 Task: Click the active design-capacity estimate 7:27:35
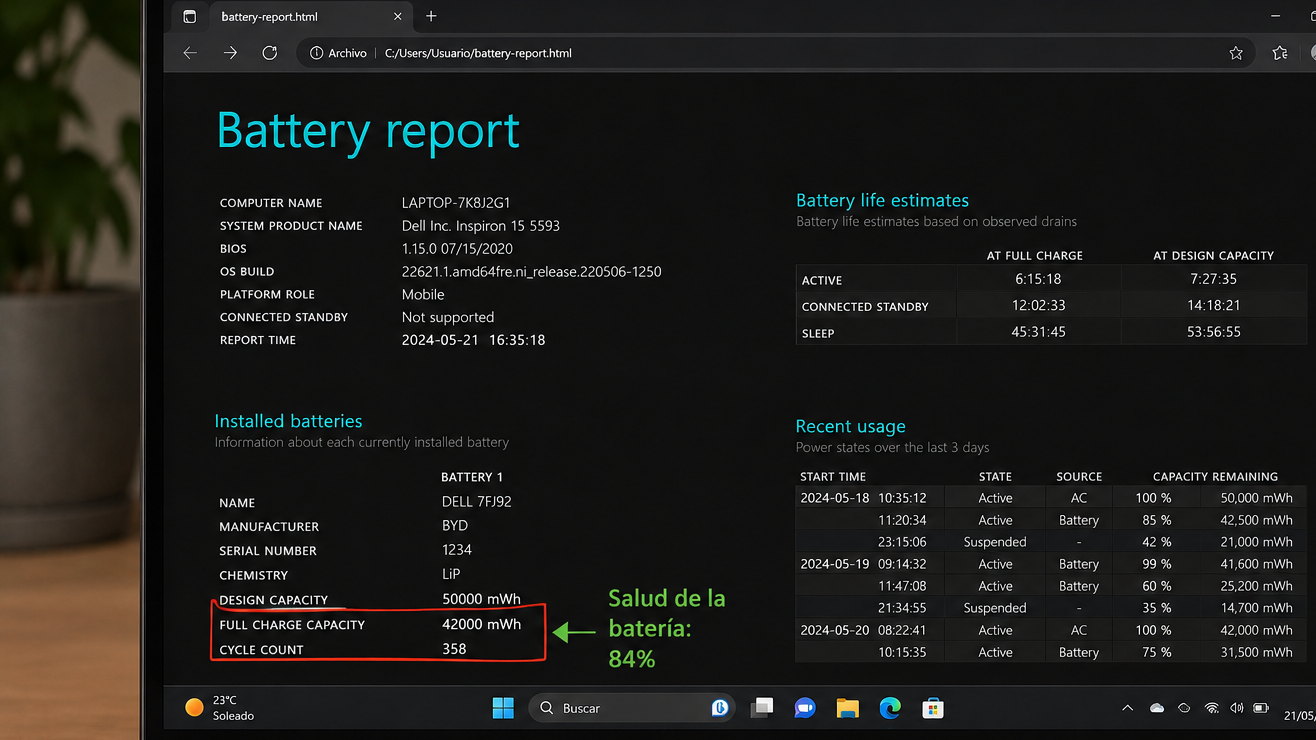[1214, 279]
